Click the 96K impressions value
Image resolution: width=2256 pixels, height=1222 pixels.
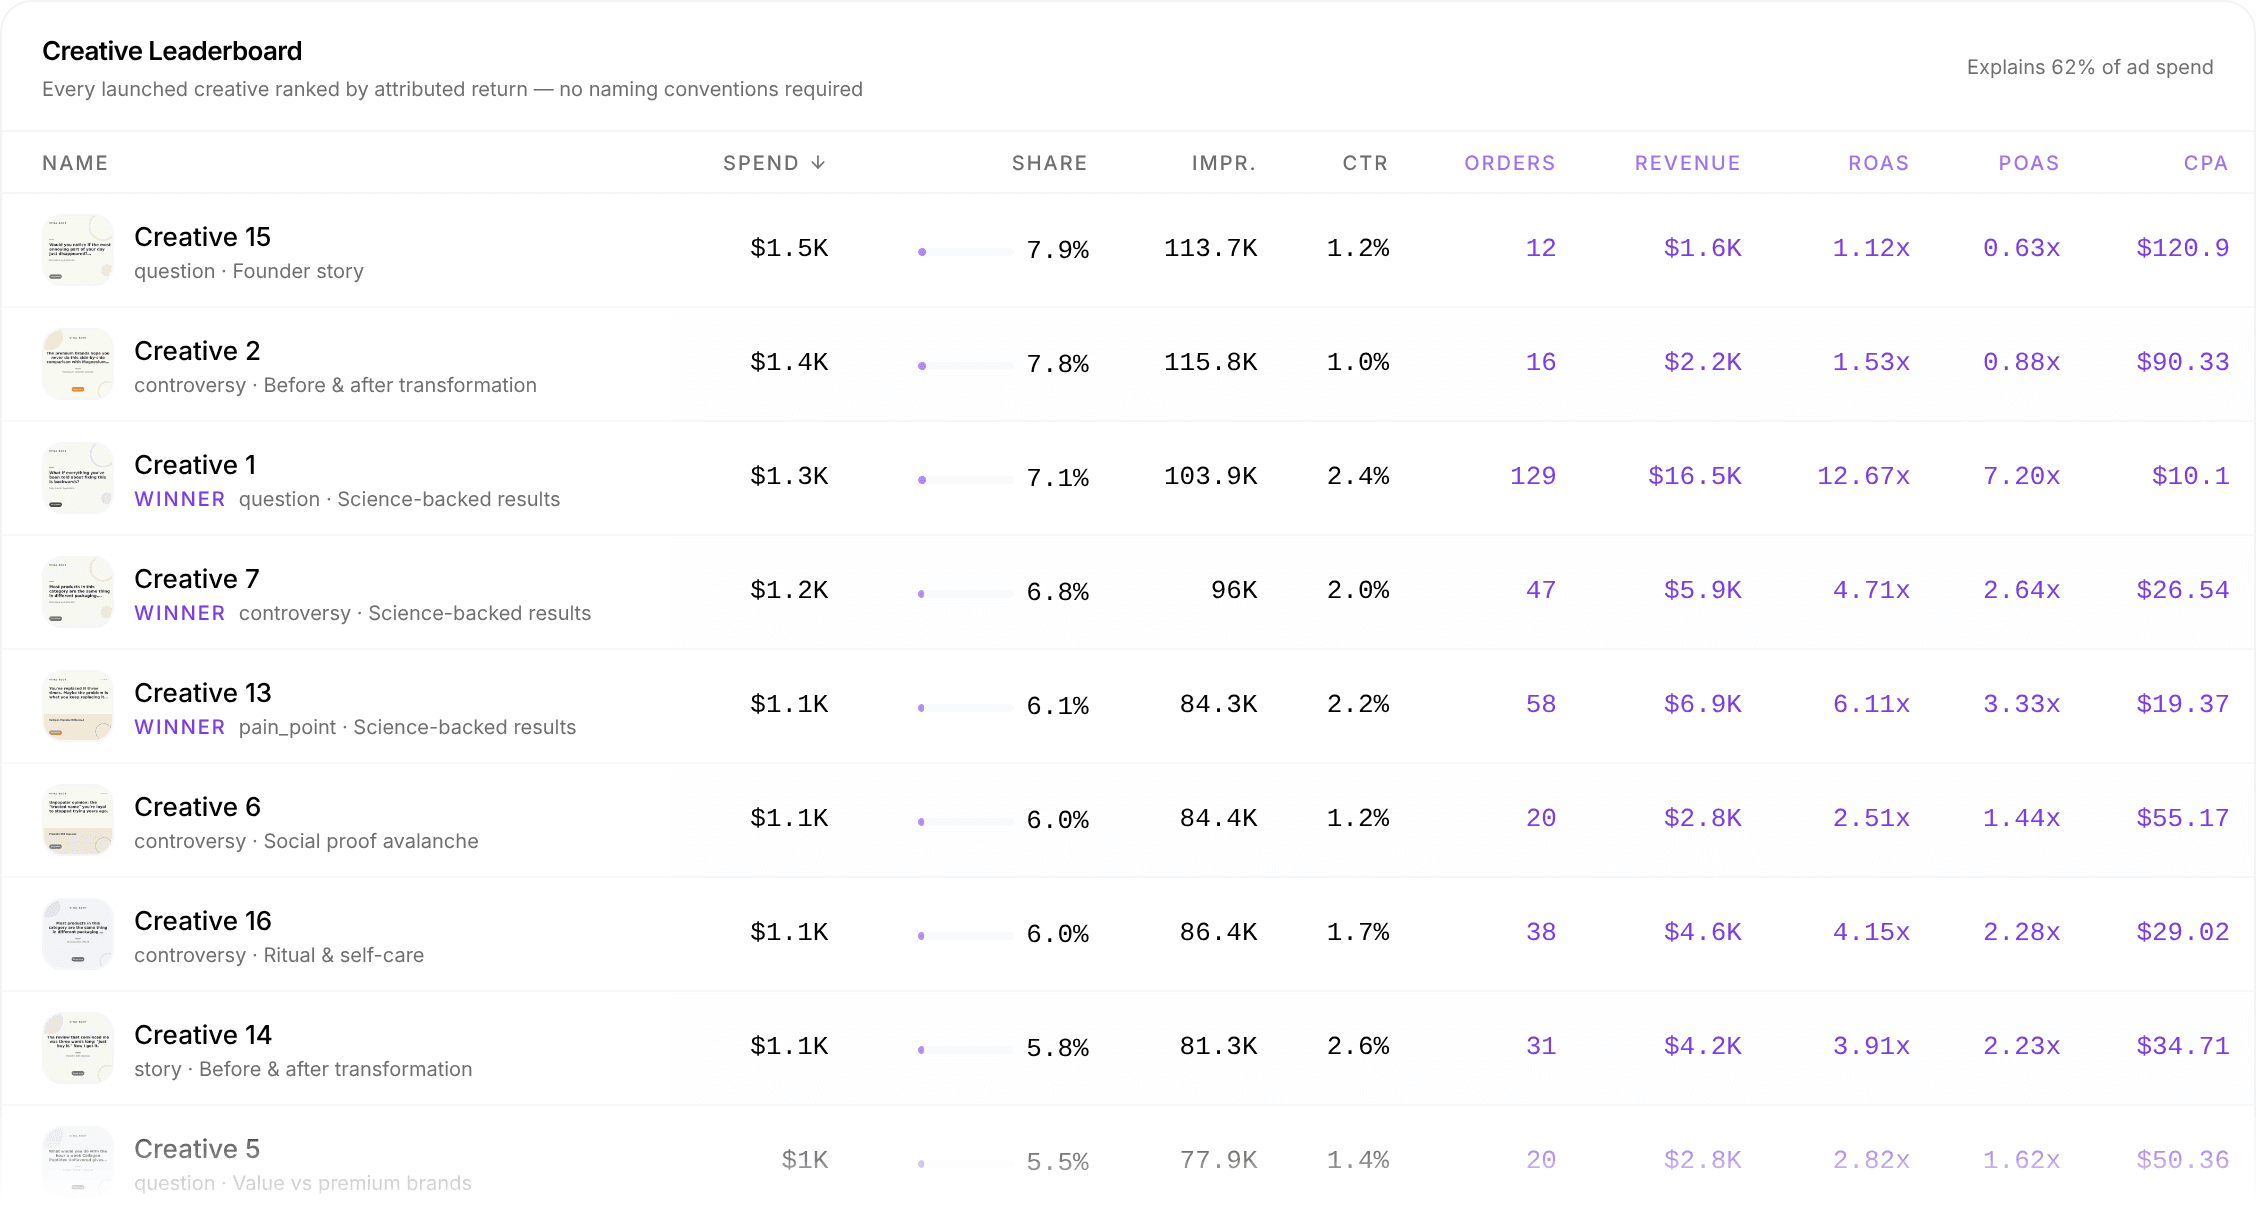(x=1234, y=590)
